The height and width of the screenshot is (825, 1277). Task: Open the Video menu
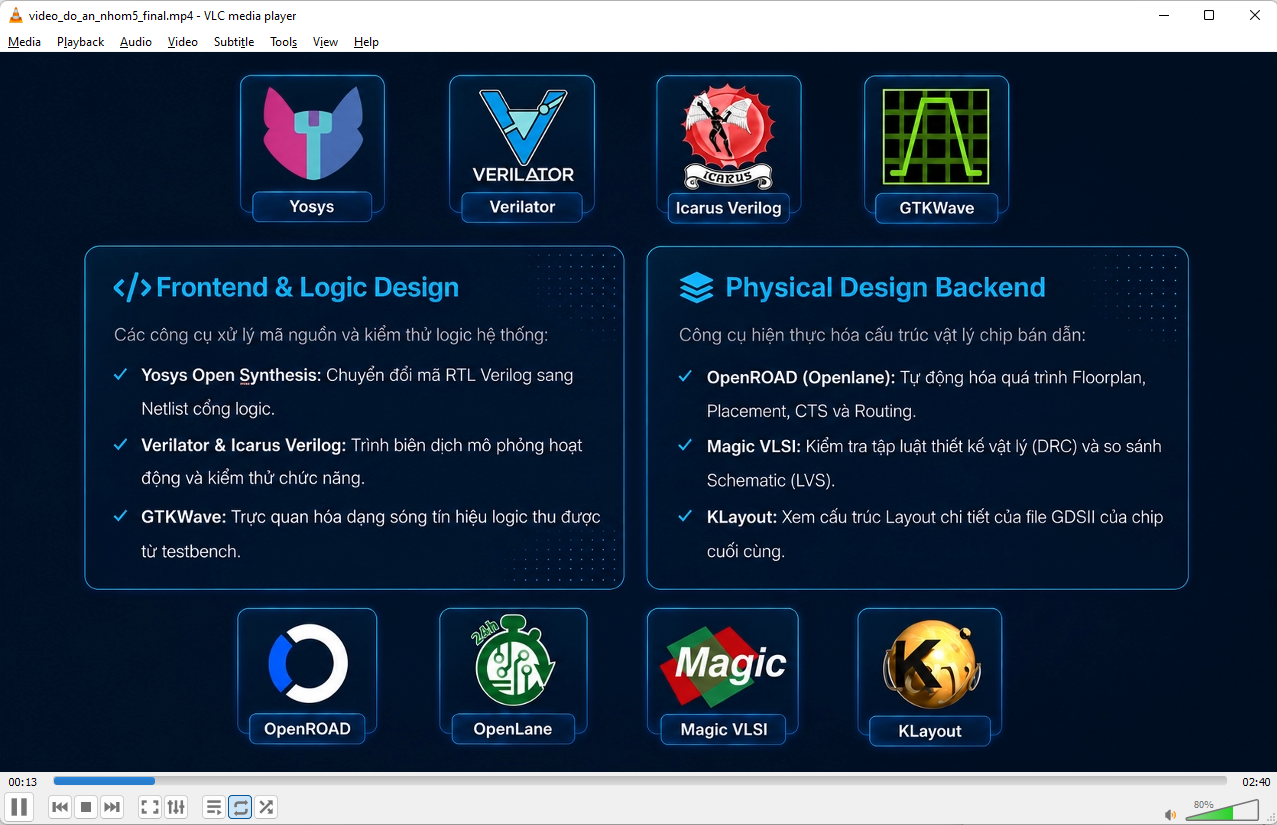click(183, 42)
